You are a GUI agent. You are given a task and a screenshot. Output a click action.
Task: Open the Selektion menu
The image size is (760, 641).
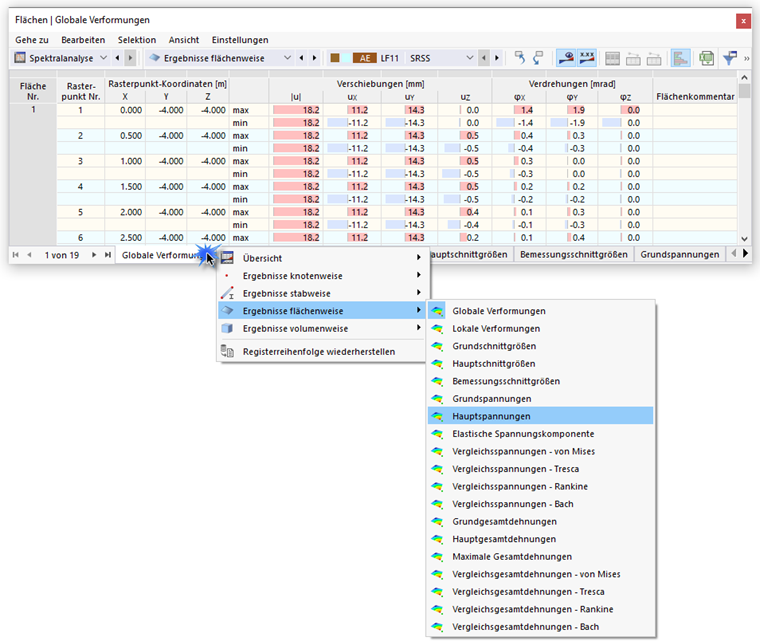pos(137,40)
